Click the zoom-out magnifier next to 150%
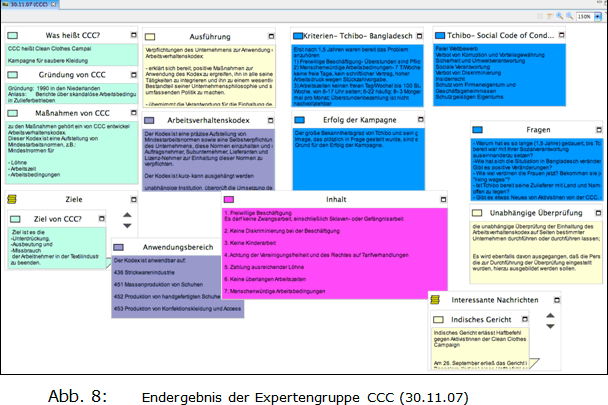 pyautogui.click(x=569, y=16)
